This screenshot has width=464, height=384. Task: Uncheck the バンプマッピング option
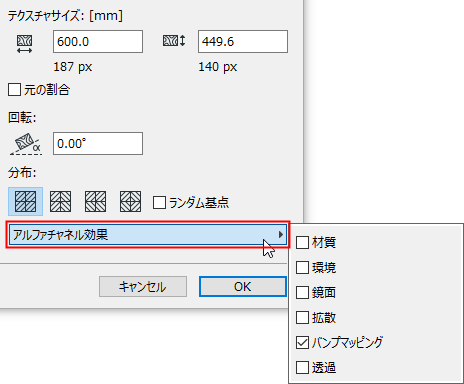pos(302,343)
